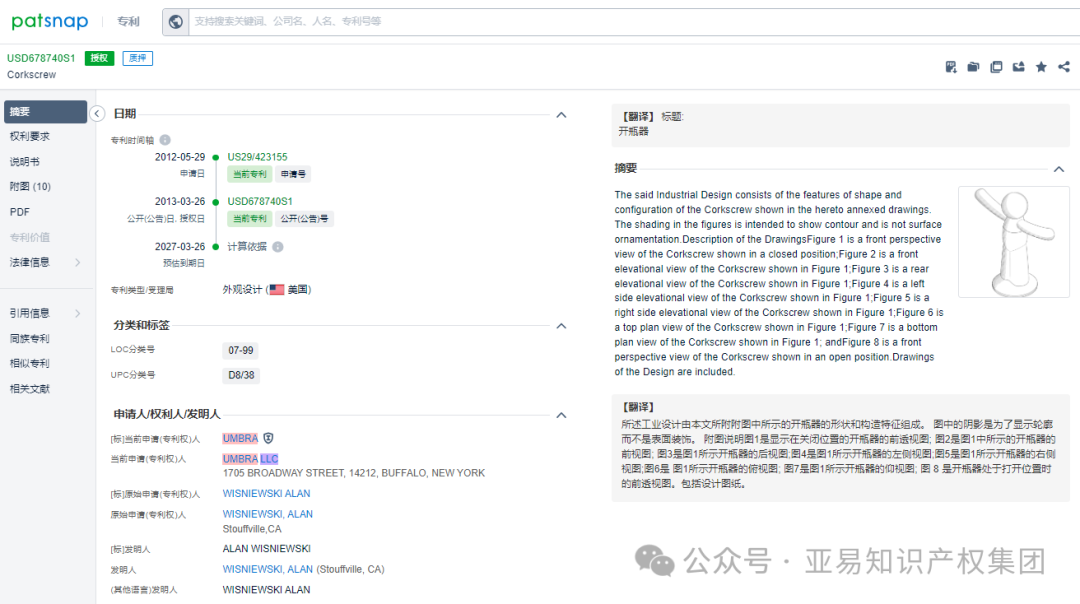1080x604 pixels.
Task: Click the 公开(公告)号 tag
Action: point(304,219)
